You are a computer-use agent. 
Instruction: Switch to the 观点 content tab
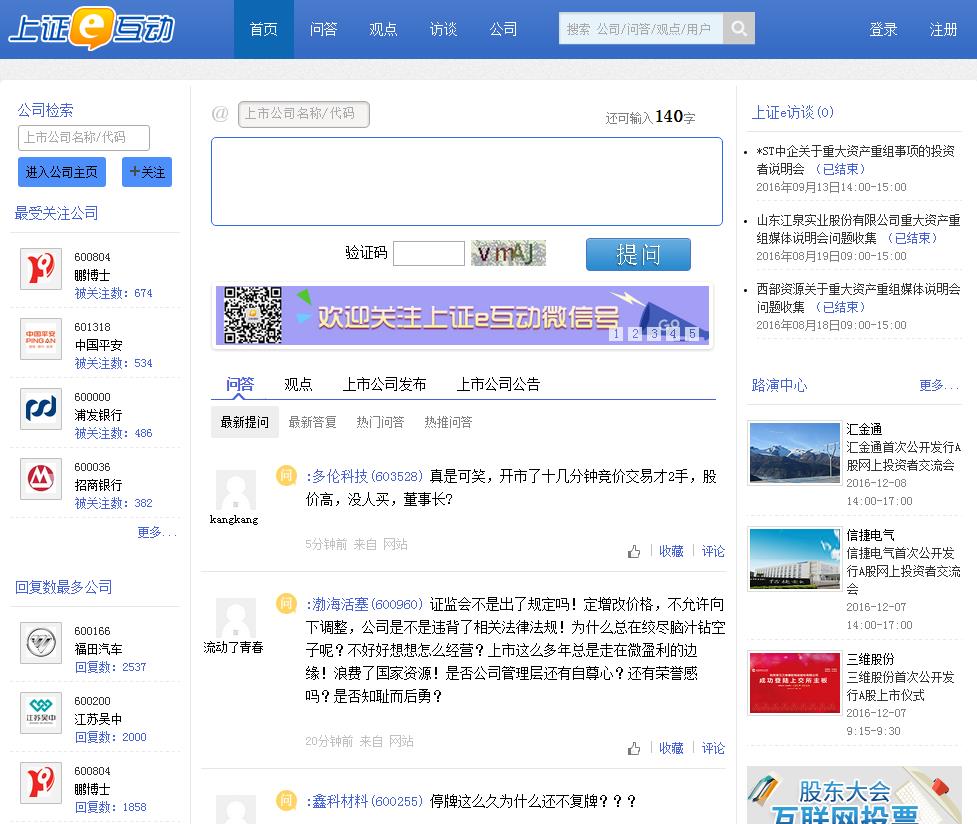coord(298,385)
